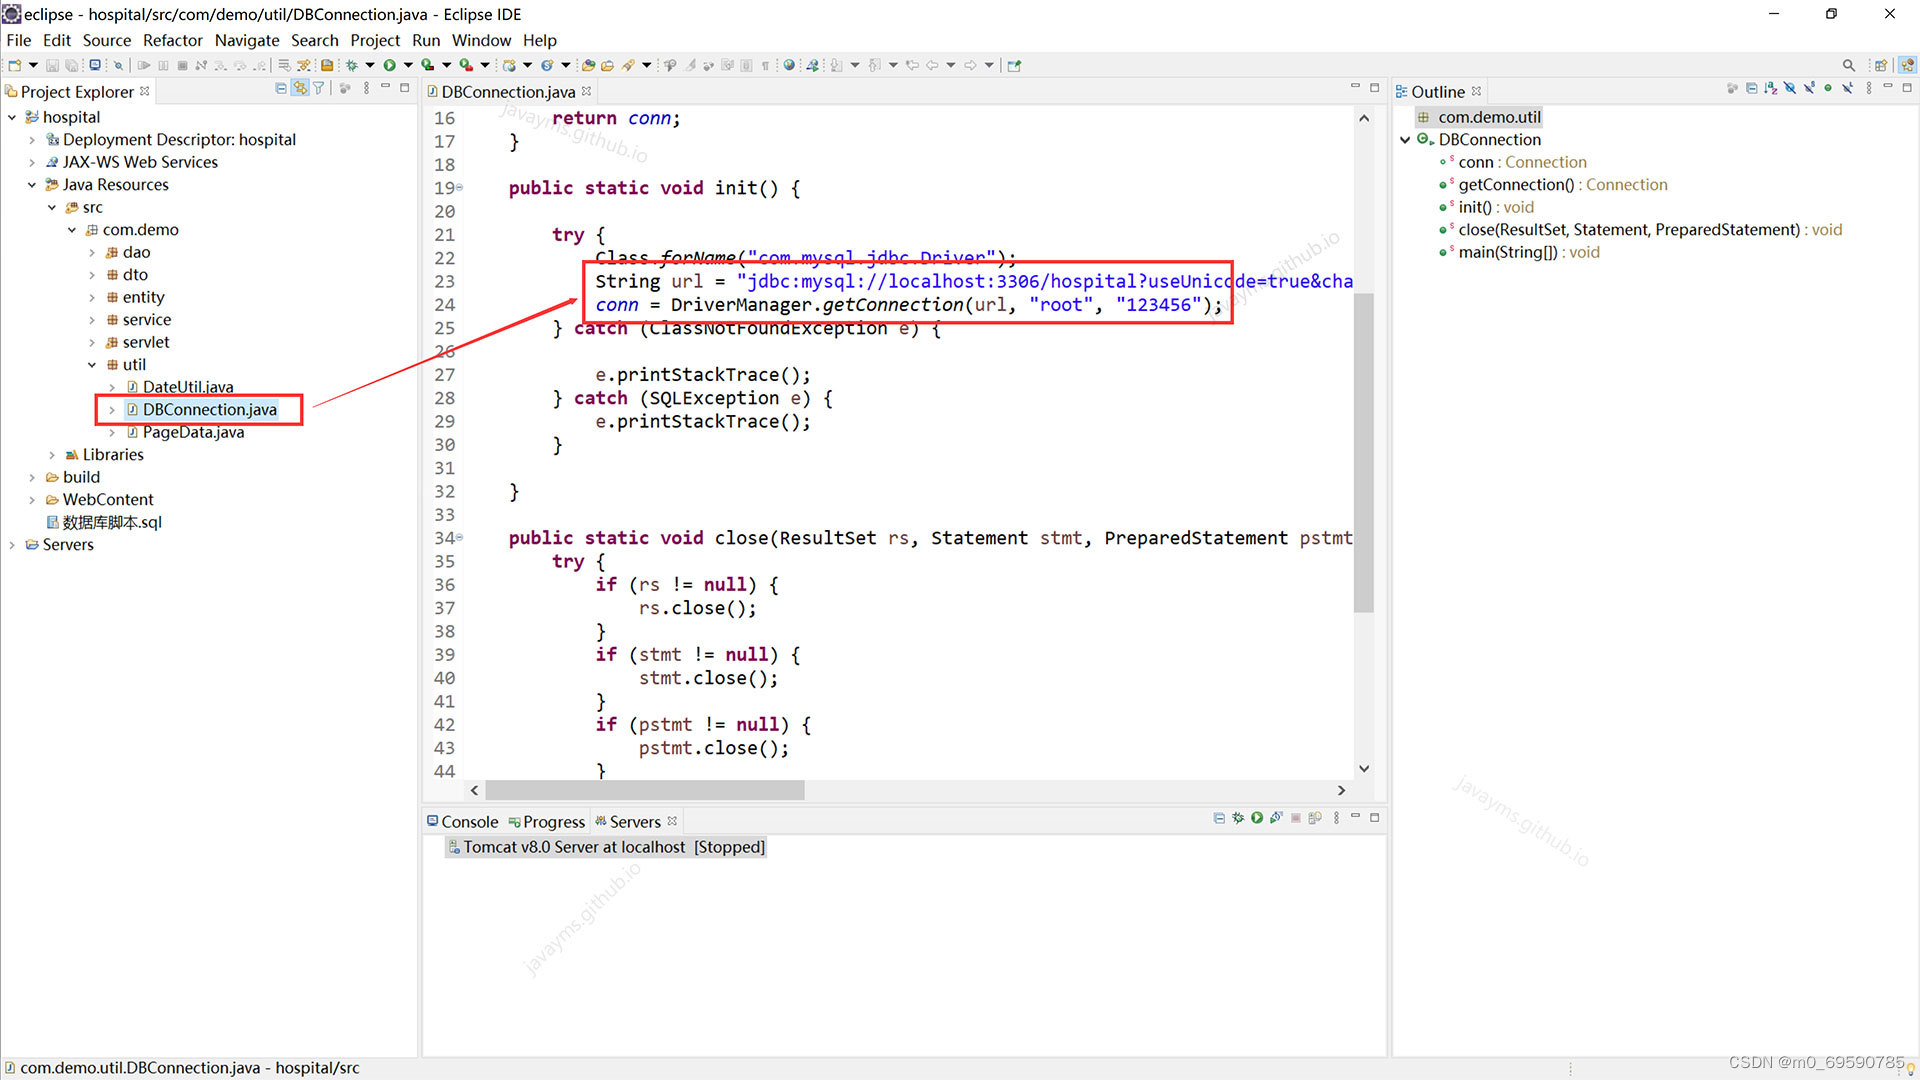Click the Search magnifier icon at top right
Screen dimensions: 1920x1080
point(1848,65)
